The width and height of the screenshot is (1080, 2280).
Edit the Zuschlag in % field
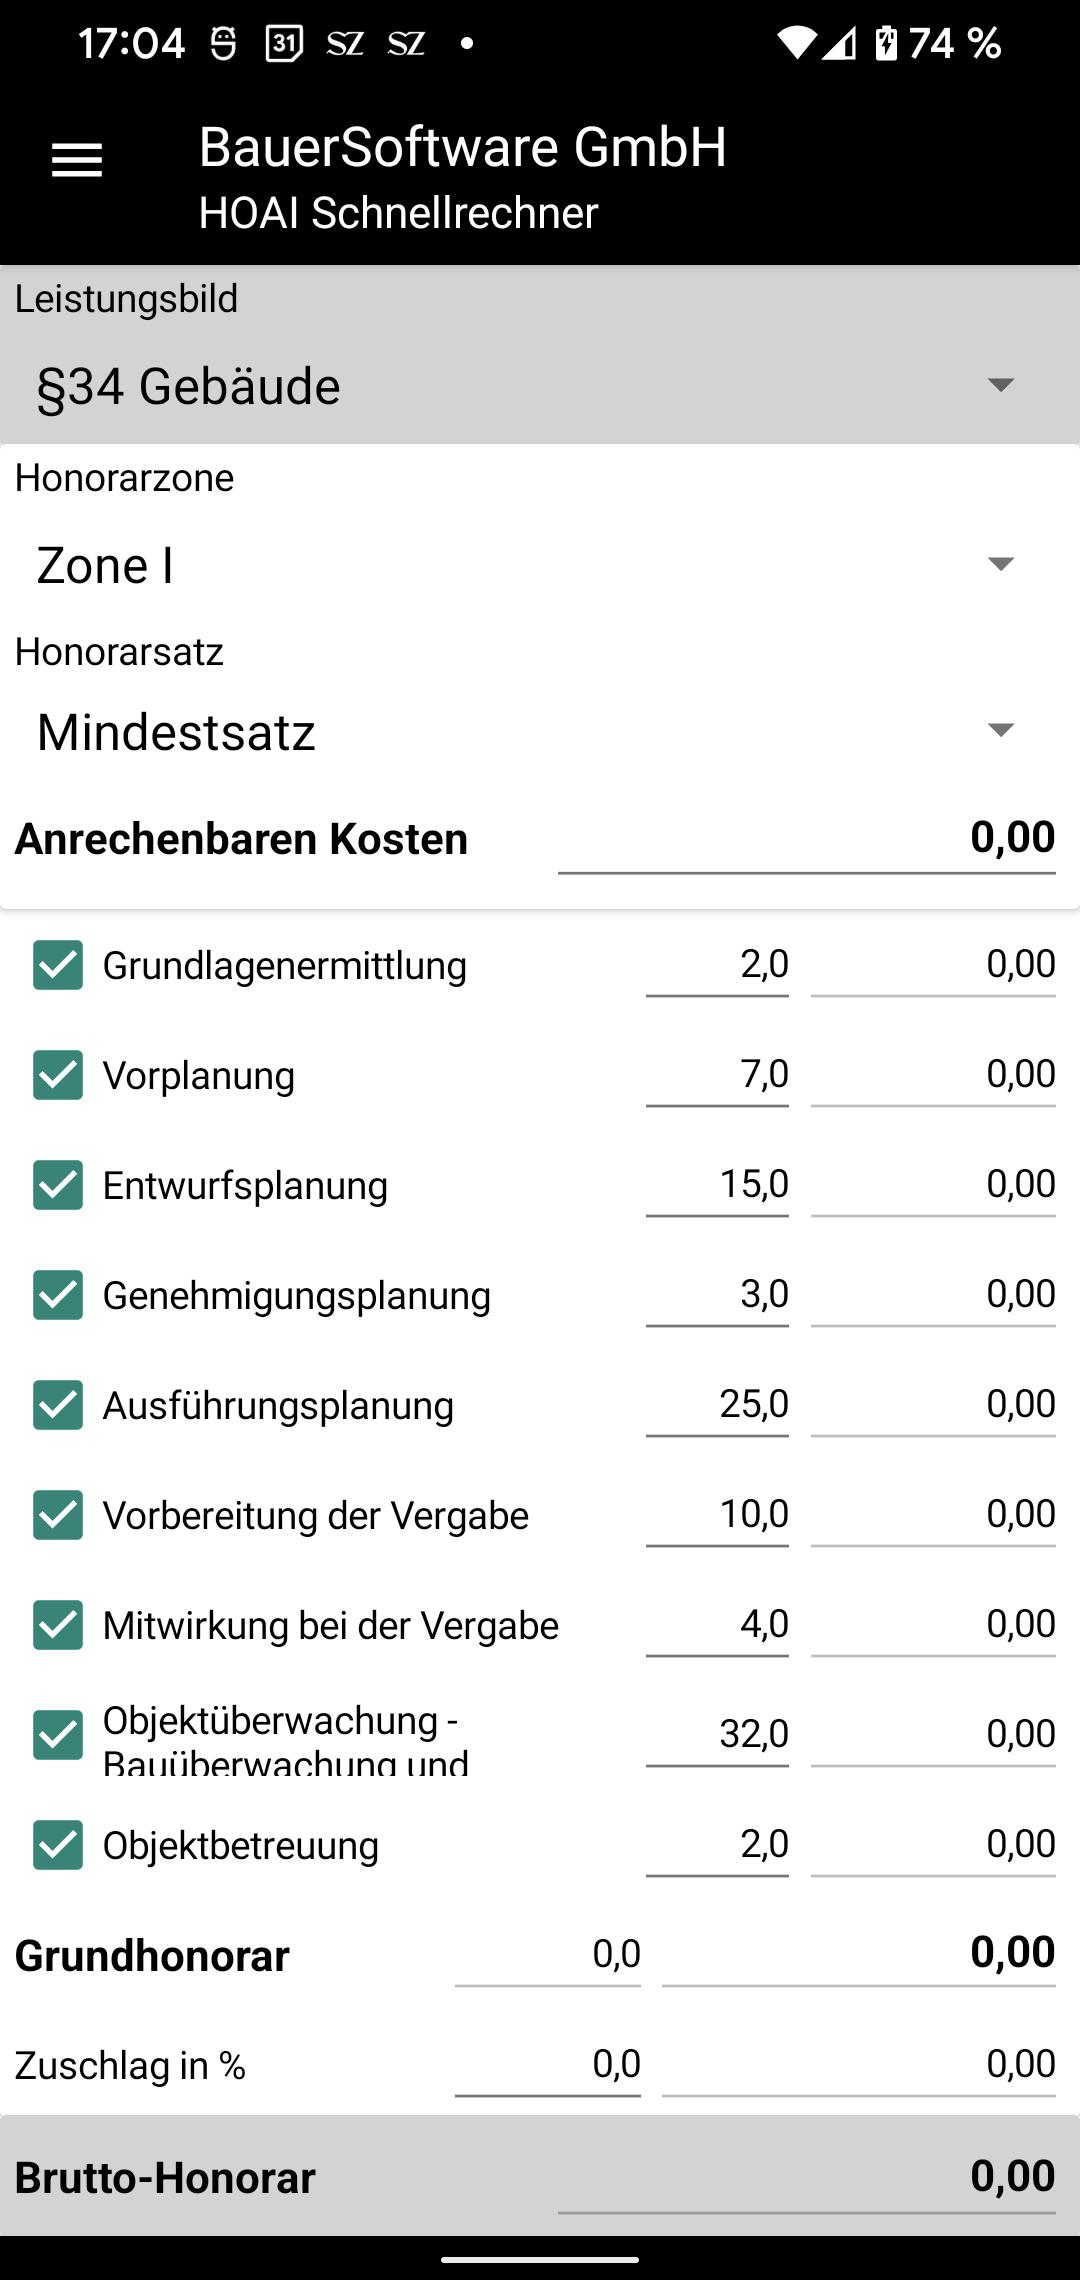548,2064
